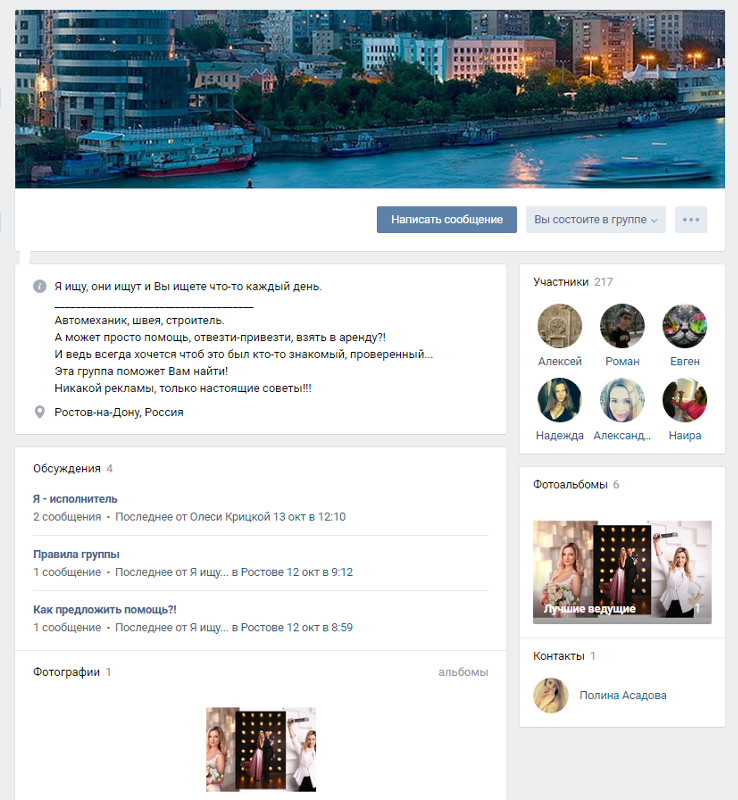Click the name link 'Наира'
Viewport: 738px width, 800px height.
click(684, 435)
